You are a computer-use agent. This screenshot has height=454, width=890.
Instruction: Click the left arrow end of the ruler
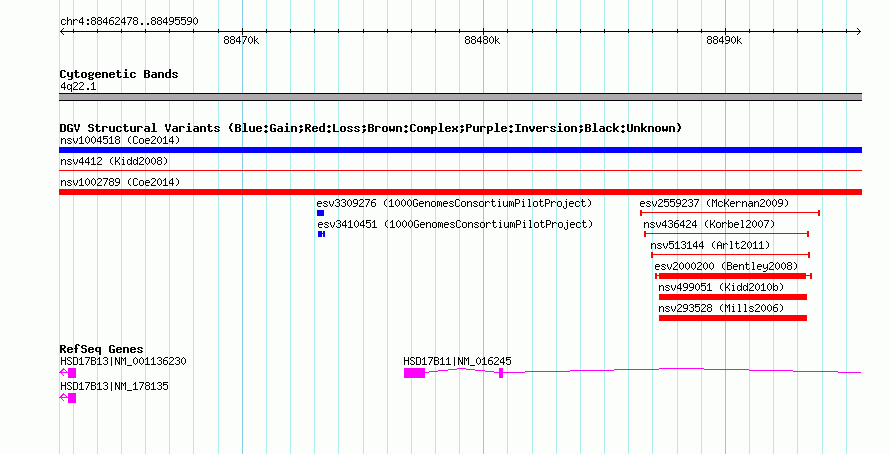pos(62,32)
